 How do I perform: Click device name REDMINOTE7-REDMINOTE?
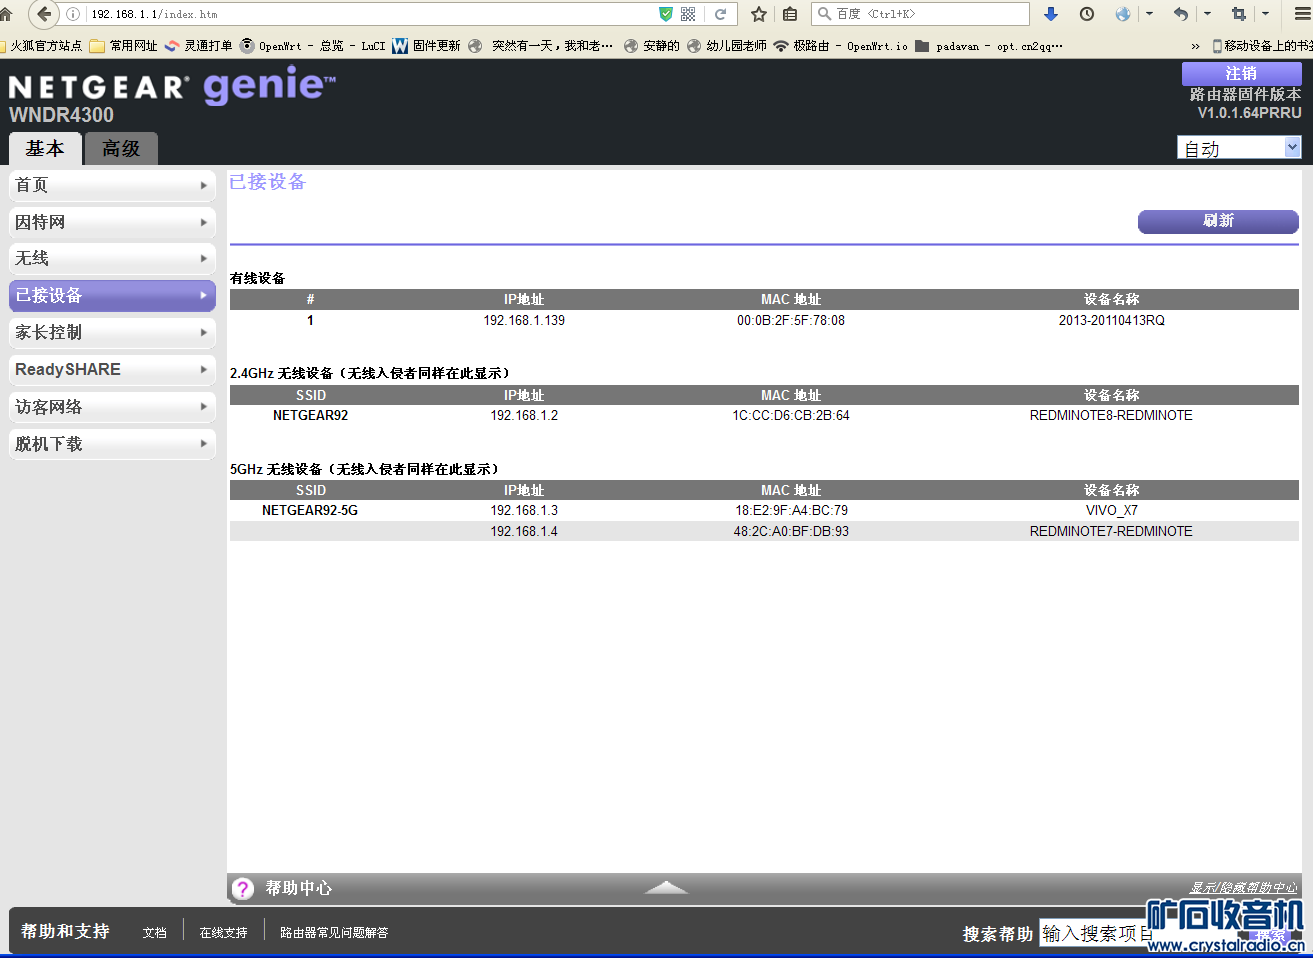click(x=1111, y=531)
